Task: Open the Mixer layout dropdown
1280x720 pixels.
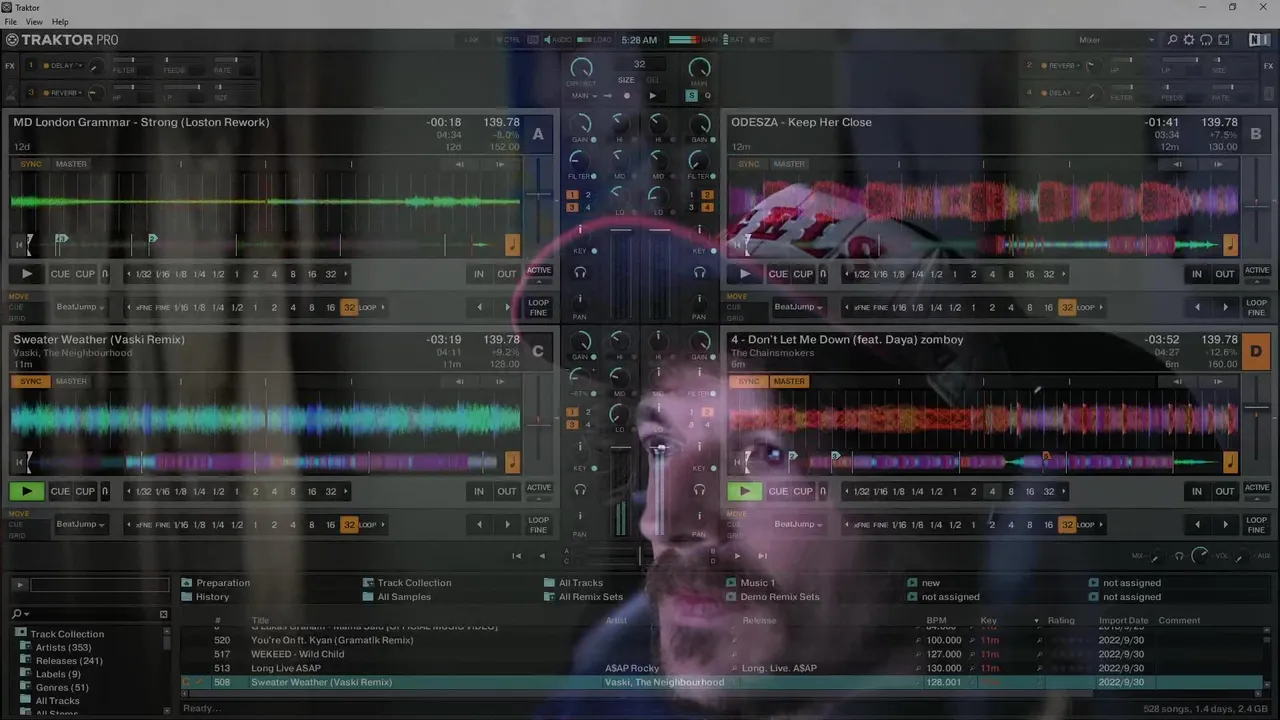Action: (1116, 40)
